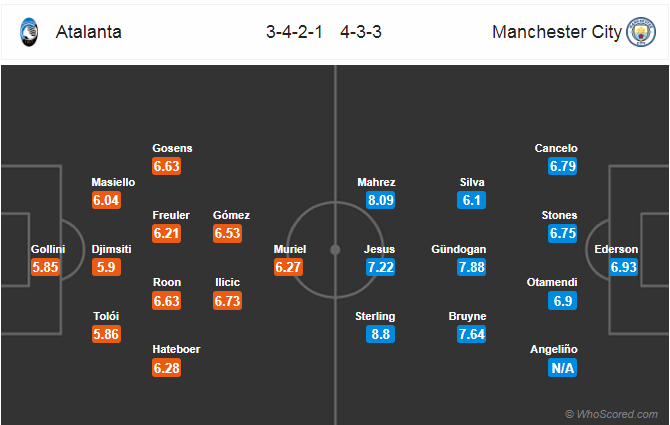Select Sterling's 8.8 rating badge

tap(380, 334)
